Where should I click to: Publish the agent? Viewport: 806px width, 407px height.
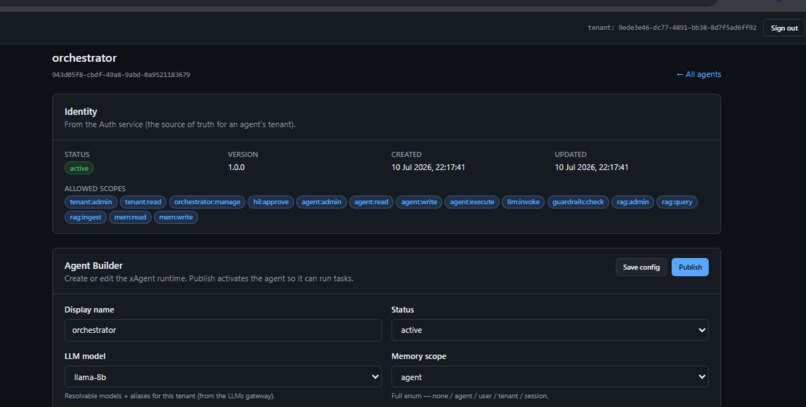tap(690, 267)
